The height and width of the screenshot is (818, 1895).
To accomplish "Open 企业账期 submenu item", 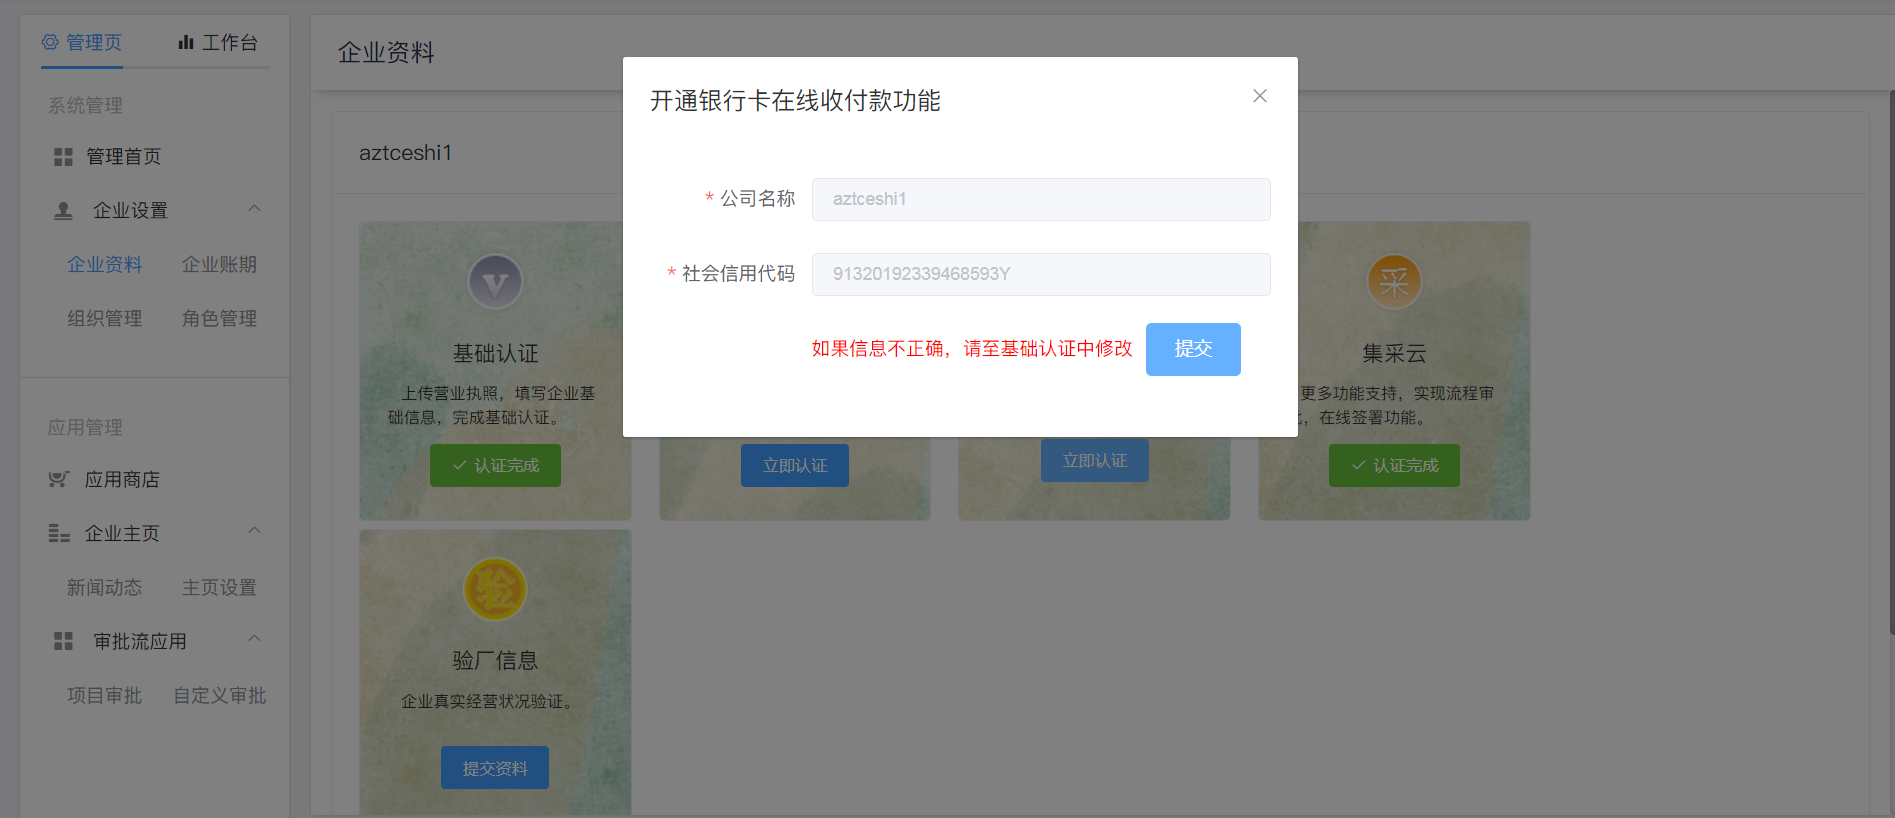I will pyautogui.click(x=219, y=265).
